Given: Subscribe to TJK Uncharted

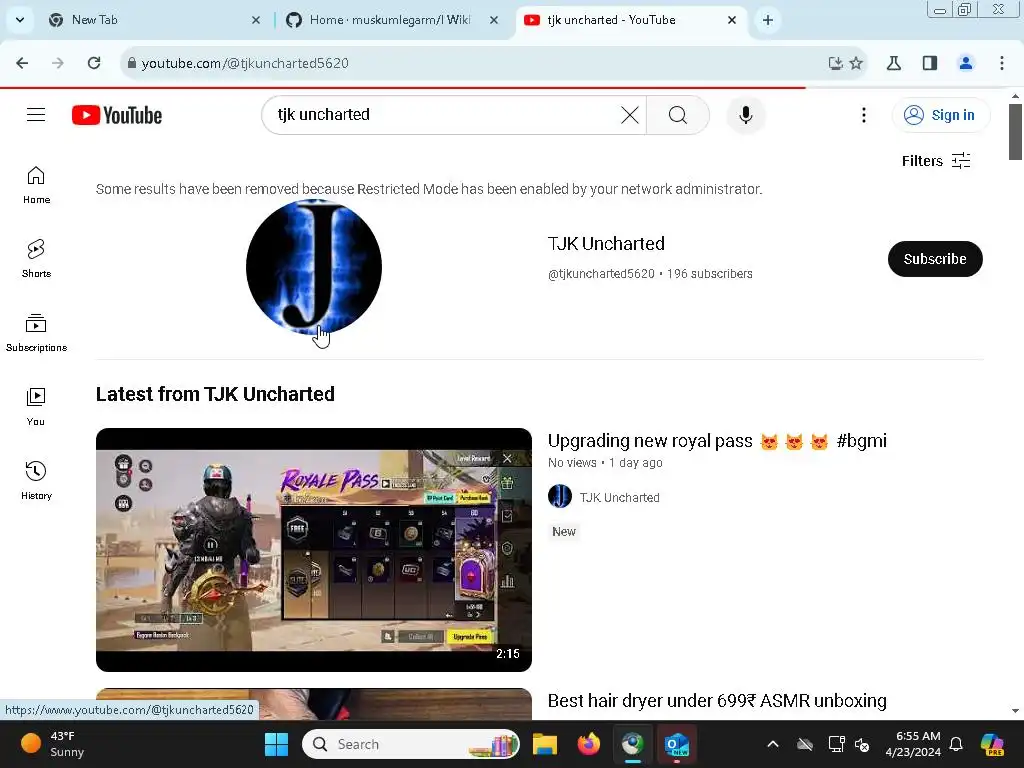Looking at the screenshot, I should point(935,259).
